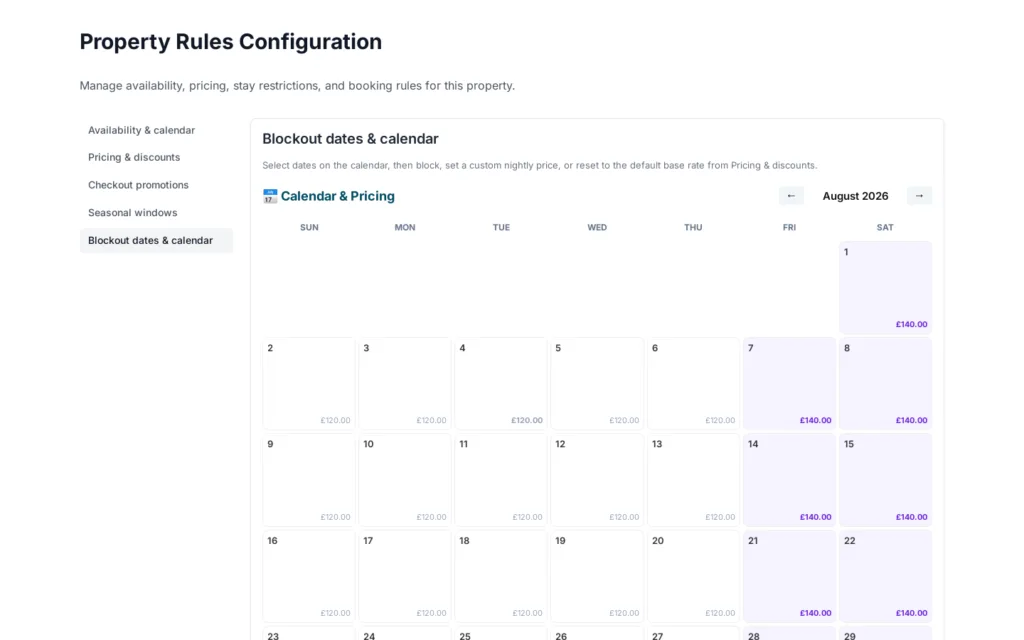The height and width of the screenshot is (640, 1024).
Task: Select Blockout dates & calendar sidebar item
Action: pos(156,240)
